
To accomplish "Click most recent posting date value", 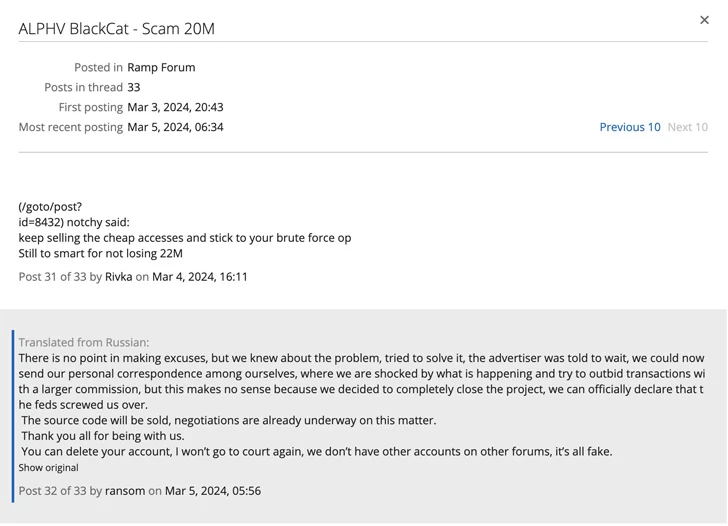I will (x=175, y=127).
